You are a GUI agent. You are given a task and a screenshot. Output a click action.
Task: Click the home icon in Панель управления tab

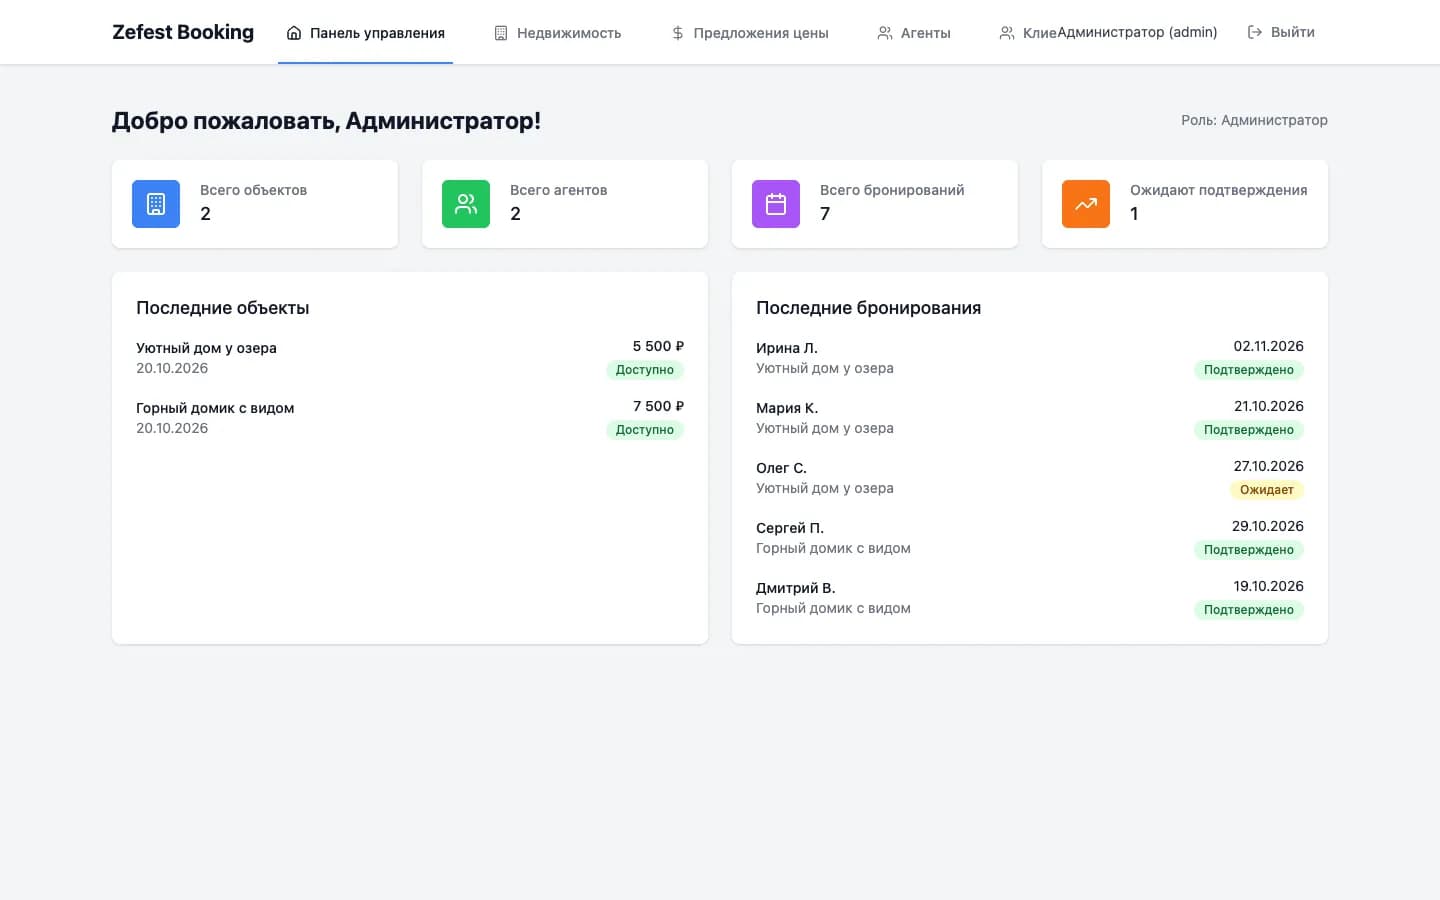294,33
